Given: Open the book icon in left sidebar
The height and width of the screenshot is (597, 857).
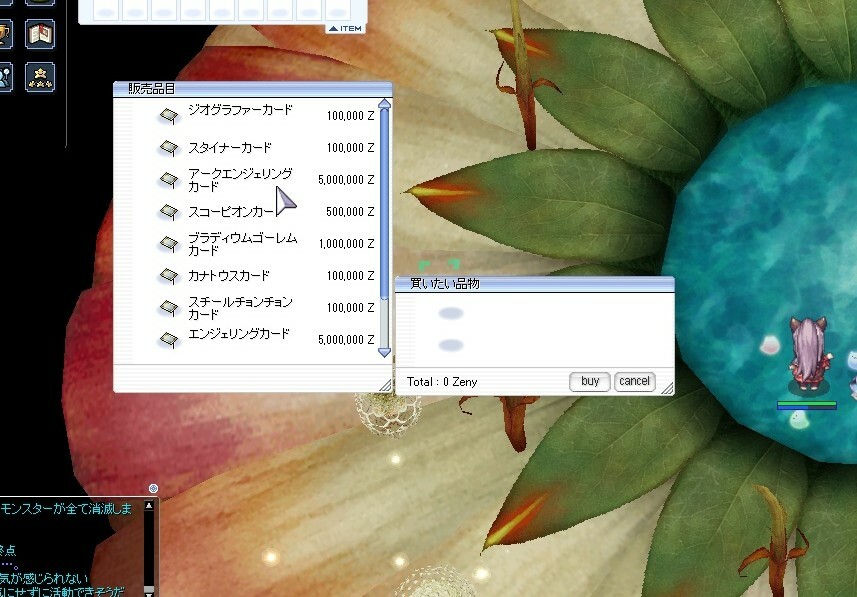Looking at the screenshot, I should coord(40,35).
